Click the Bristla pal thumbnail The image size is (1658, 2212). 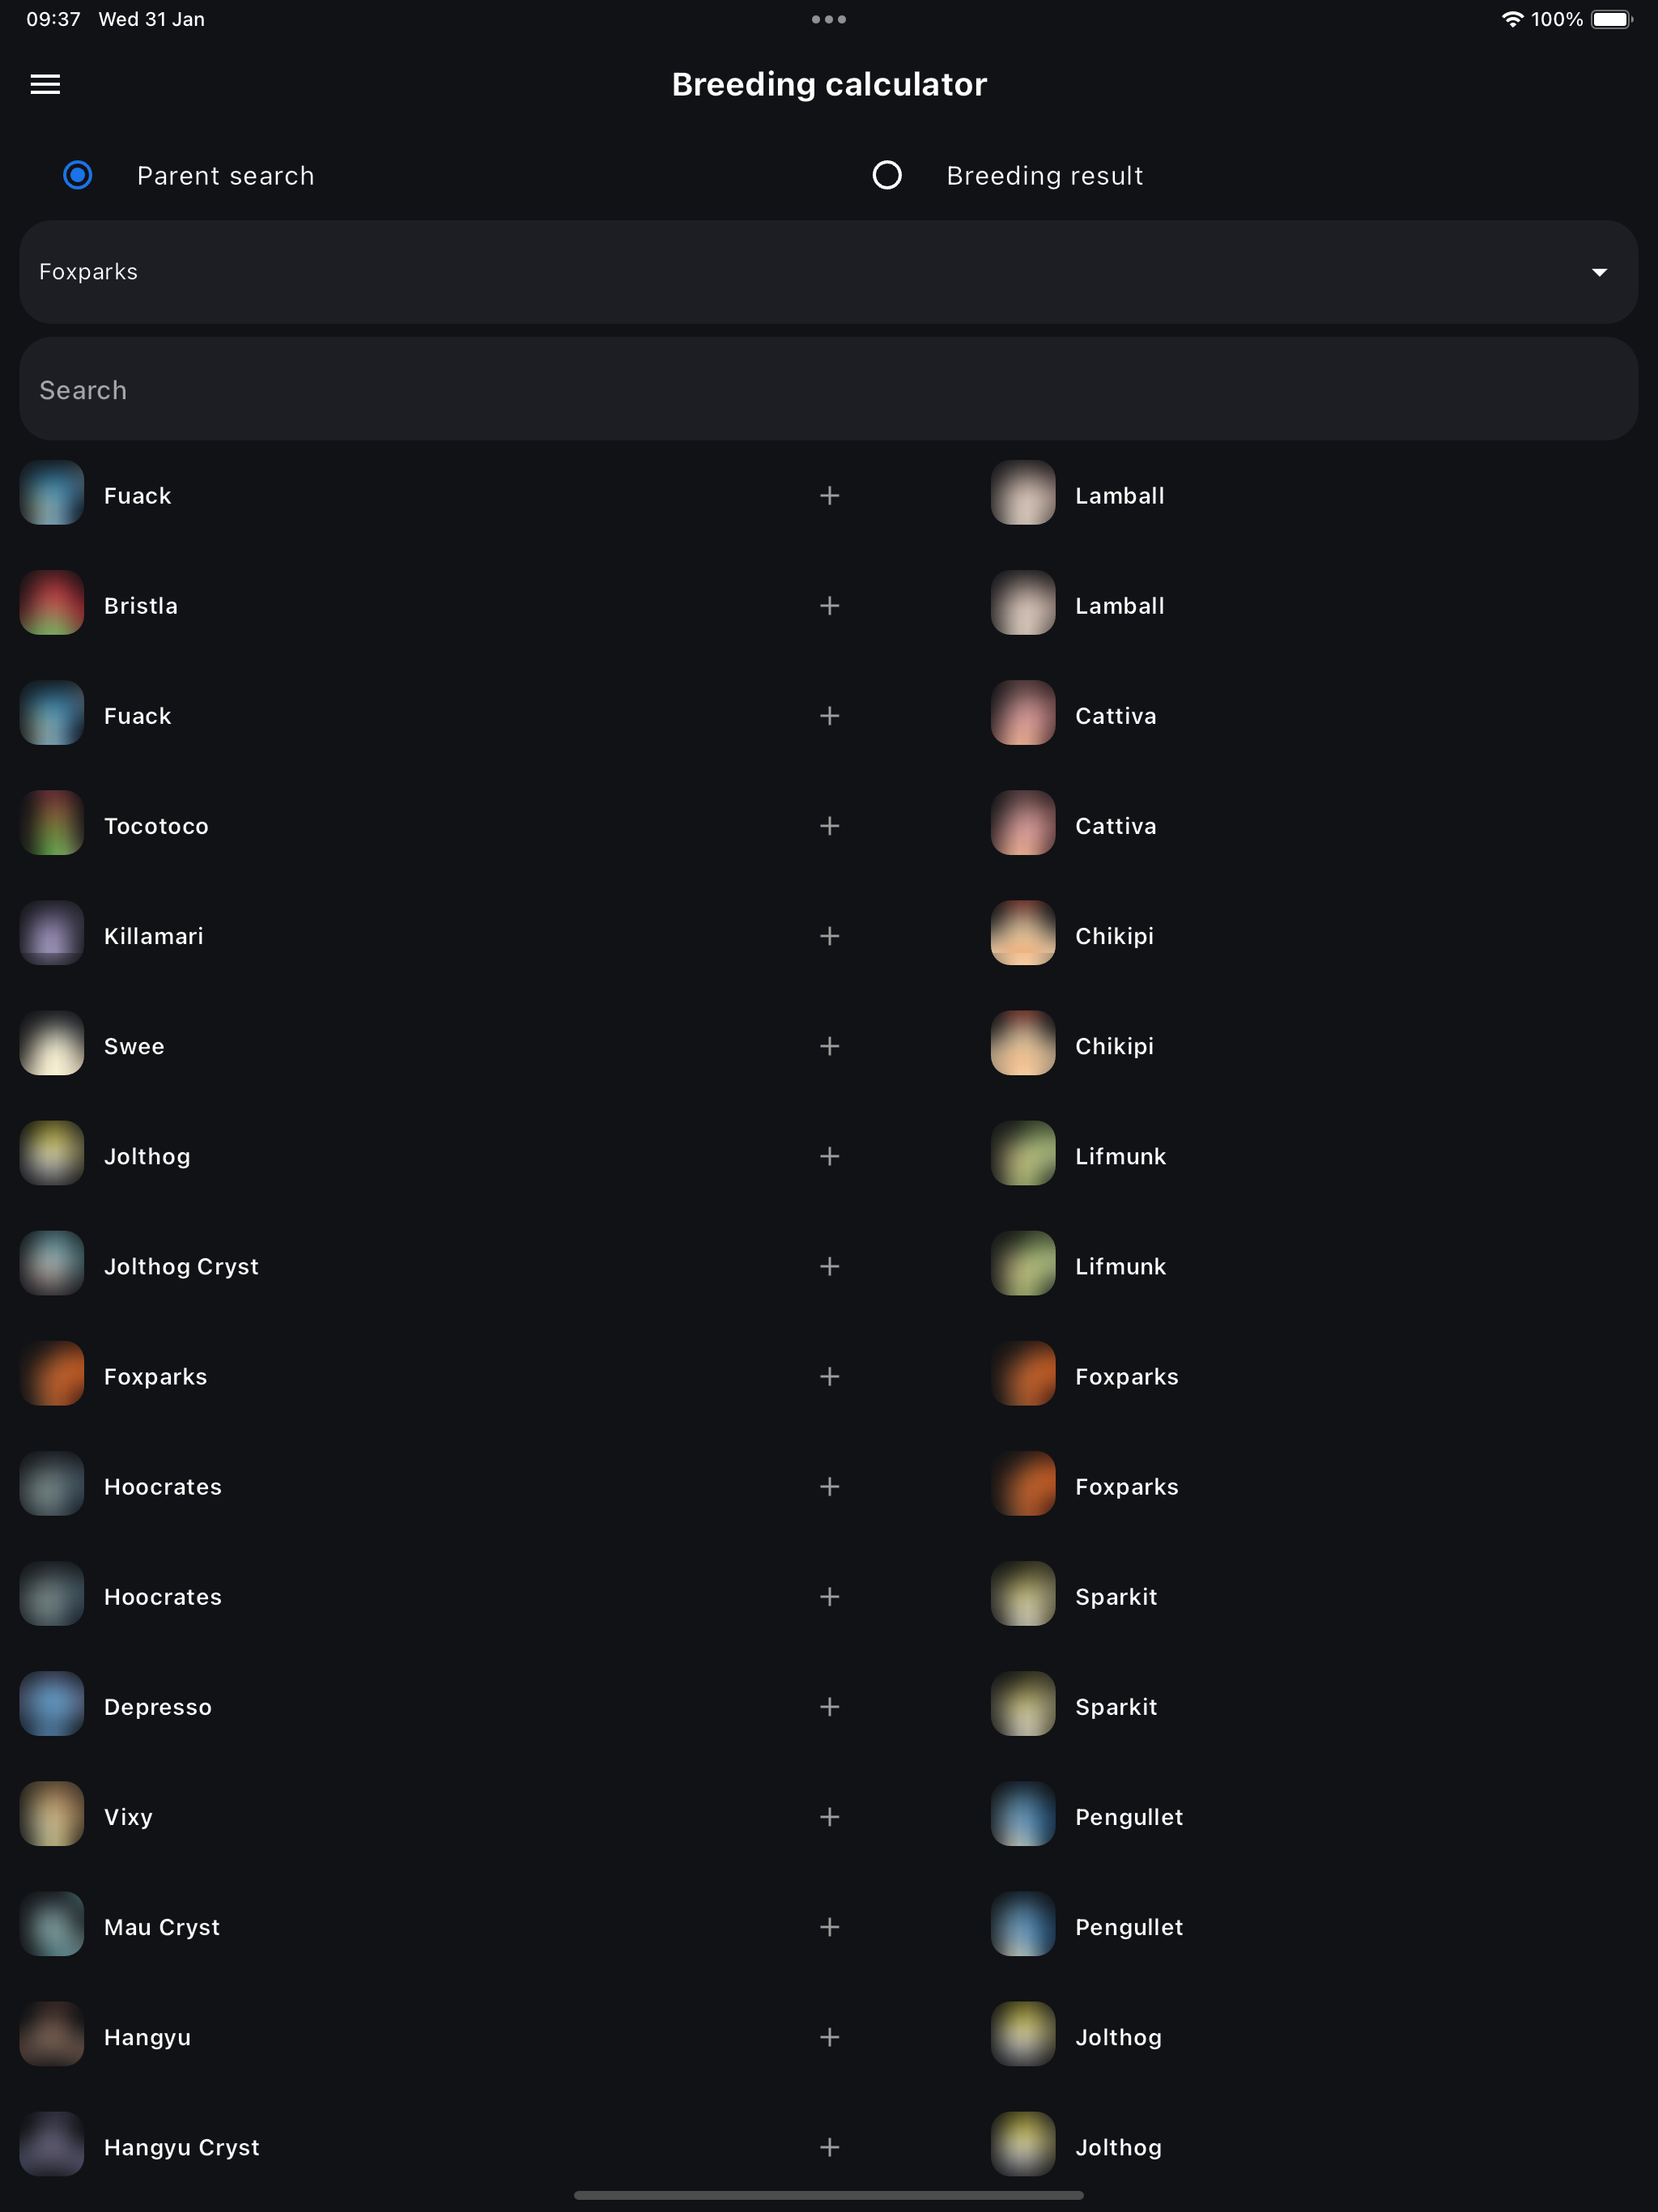point(52,603)
